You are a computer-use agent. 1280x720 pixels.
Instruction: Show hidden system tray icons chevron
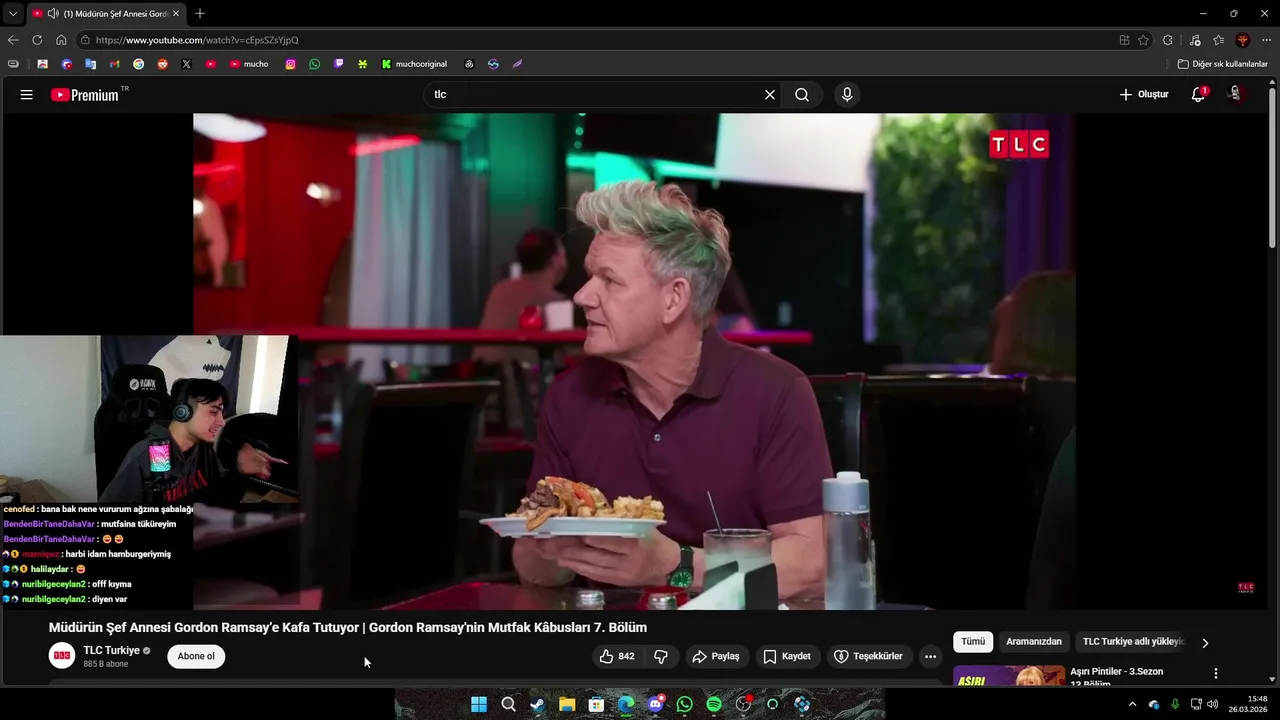click(1132, 704)
